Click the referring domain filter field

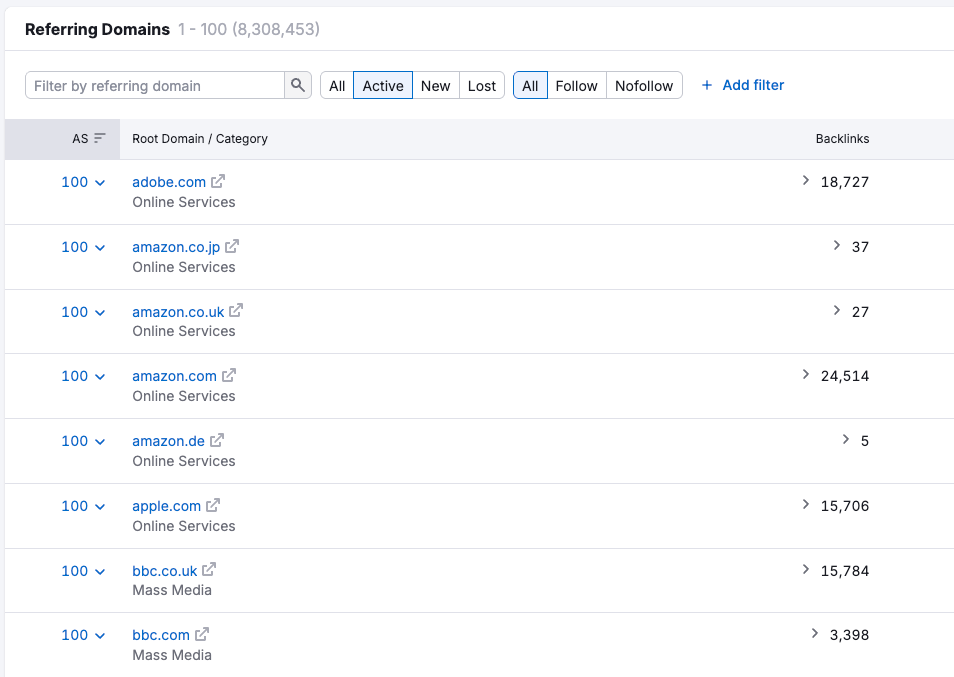pos(155,86)
